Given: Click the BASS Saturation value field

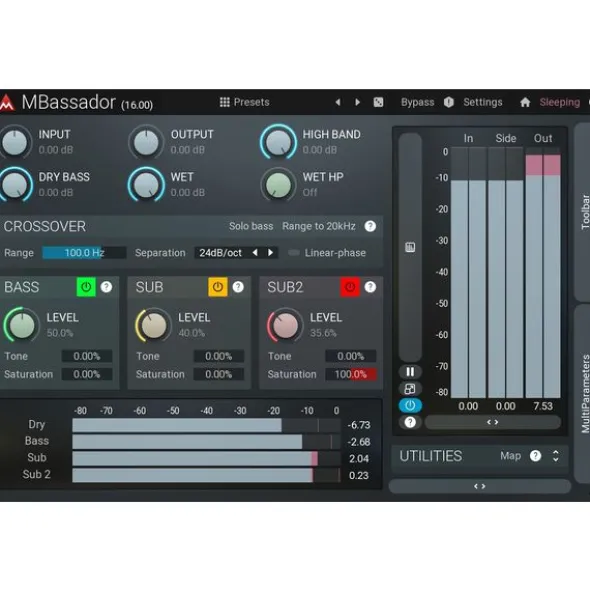Looking at the screenshot, I should 87,374.
